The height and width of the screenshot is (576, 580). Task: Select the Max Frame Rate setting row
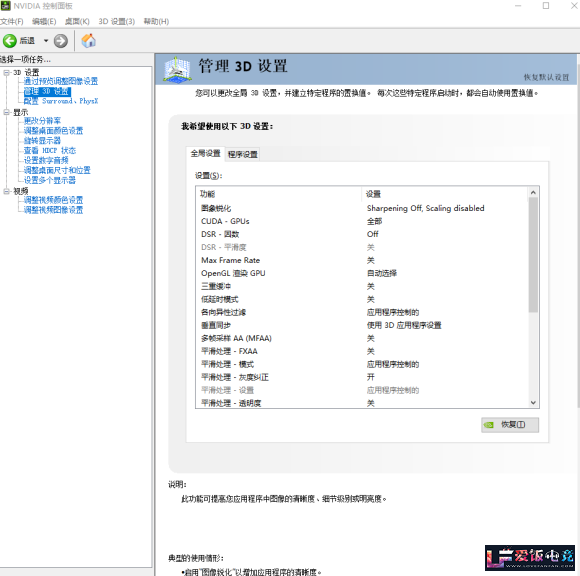[361, 260]
